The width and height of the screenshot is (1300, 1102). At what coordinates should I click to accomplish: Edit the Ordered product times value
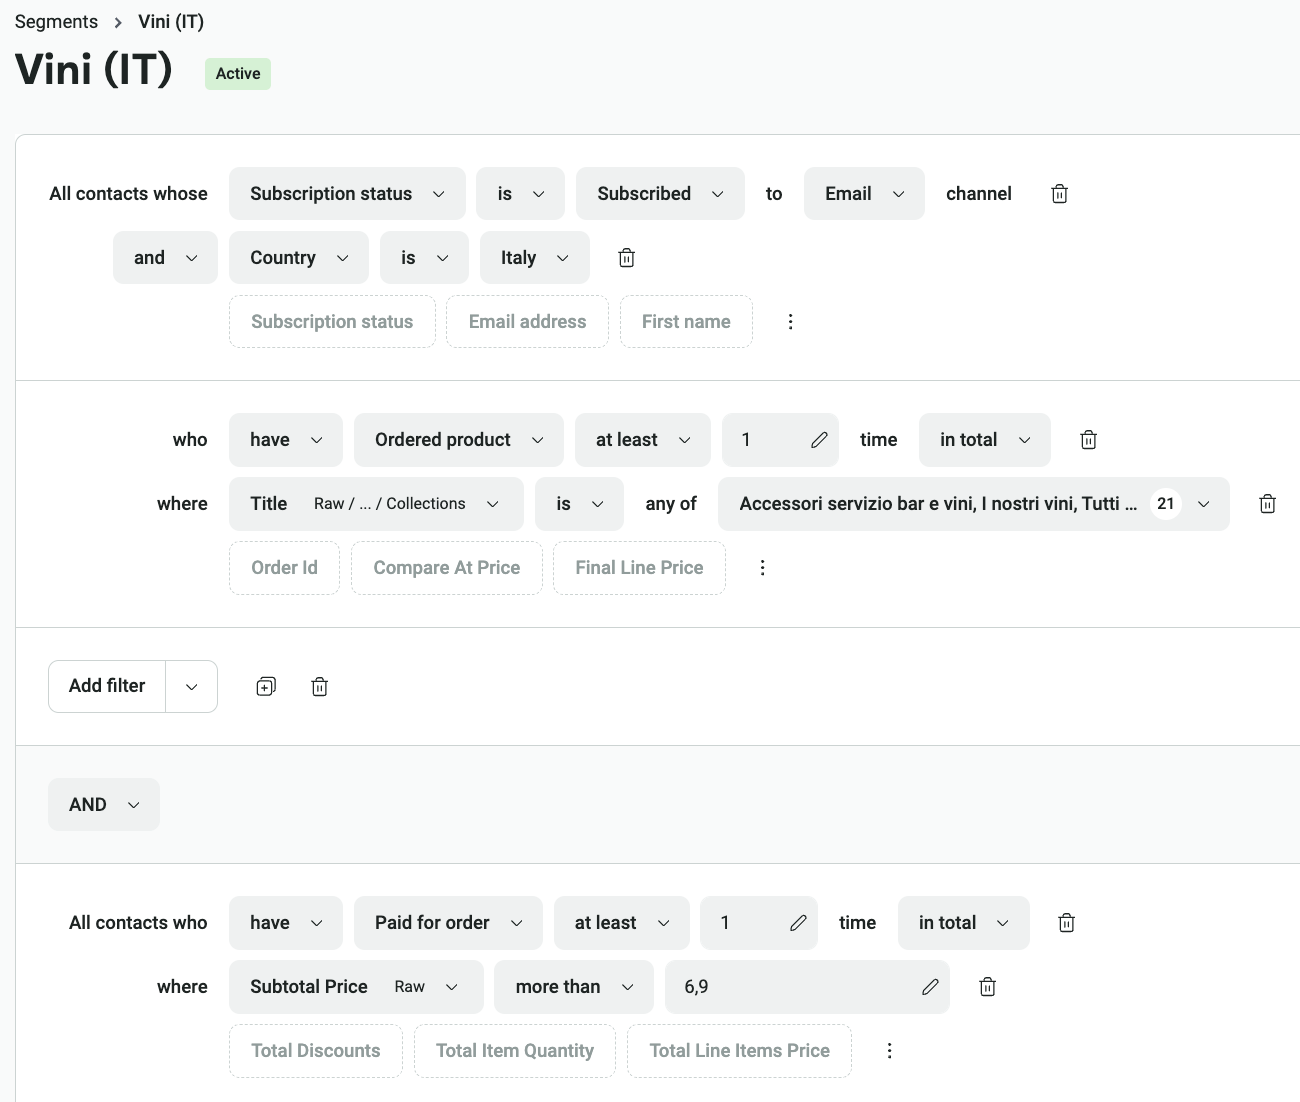[818, 439]
